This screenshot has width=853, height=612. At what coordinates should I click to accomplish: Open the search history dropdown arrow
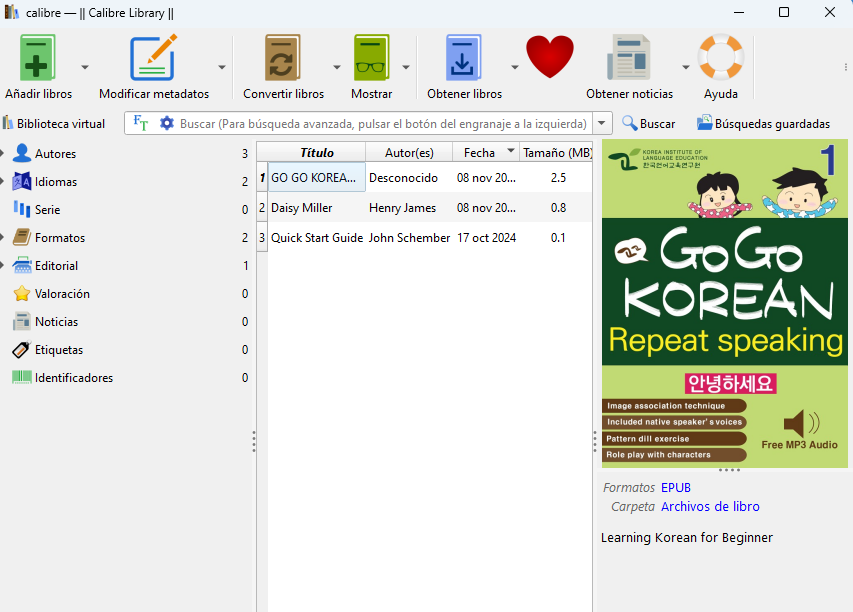(602, 123)
